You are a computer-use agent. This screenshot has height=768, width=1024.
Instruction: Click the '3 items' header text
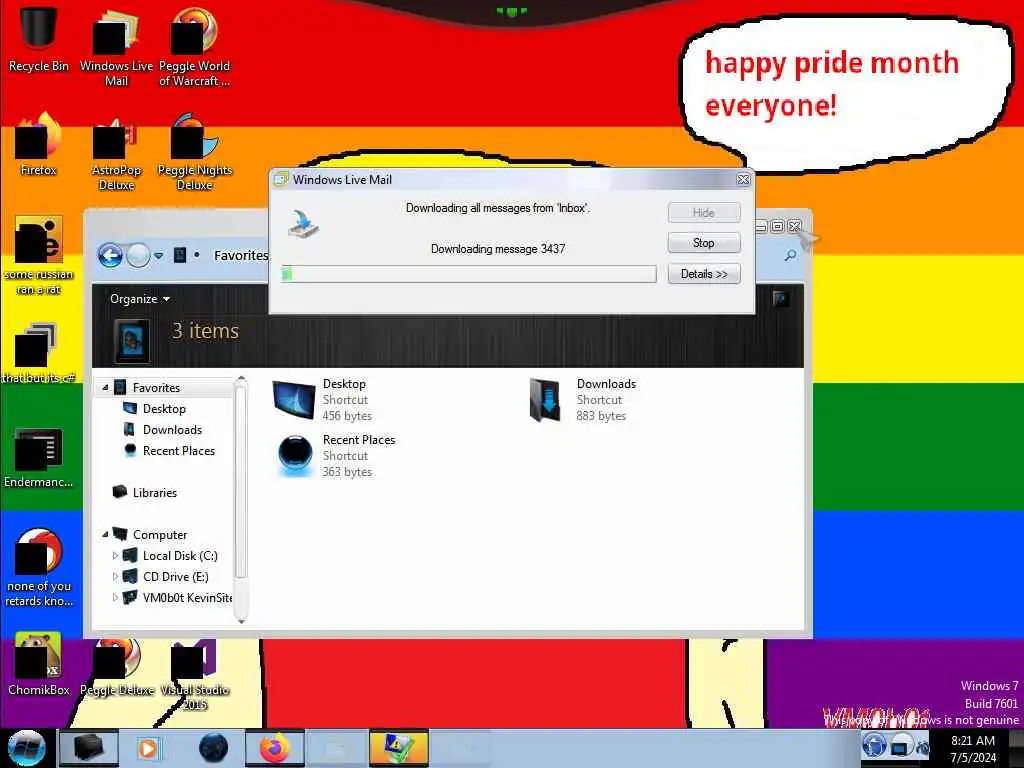coord(205,330)
